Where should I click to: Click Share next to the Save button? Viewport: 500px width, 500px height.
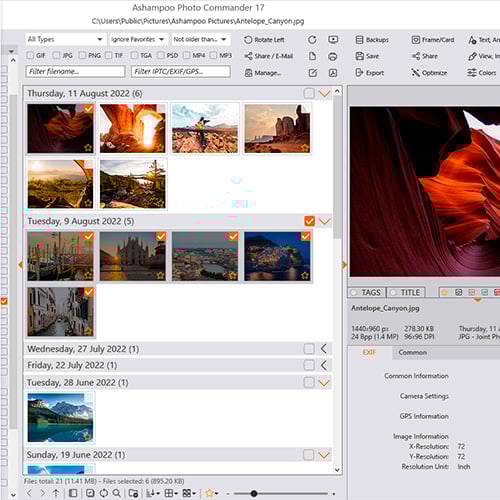coord(424,56)
